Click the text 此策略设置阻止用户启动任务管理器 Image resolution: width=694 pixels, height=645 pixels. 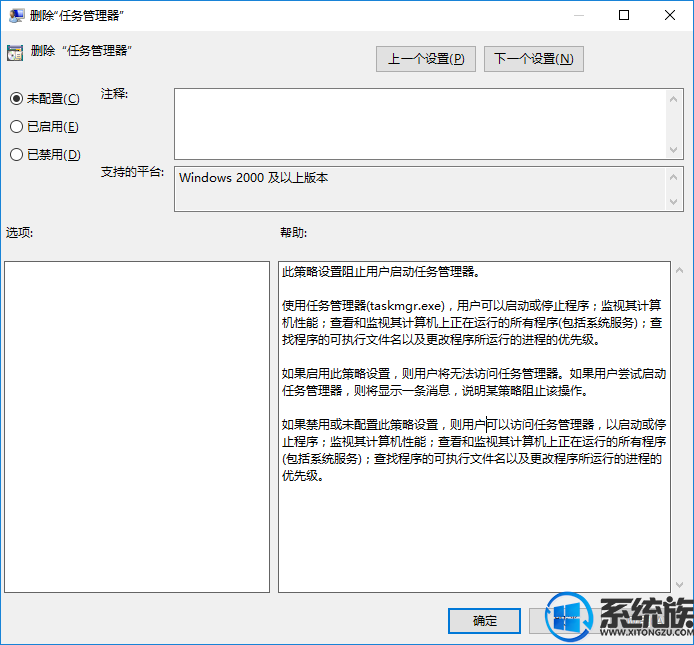click(381, 272)
